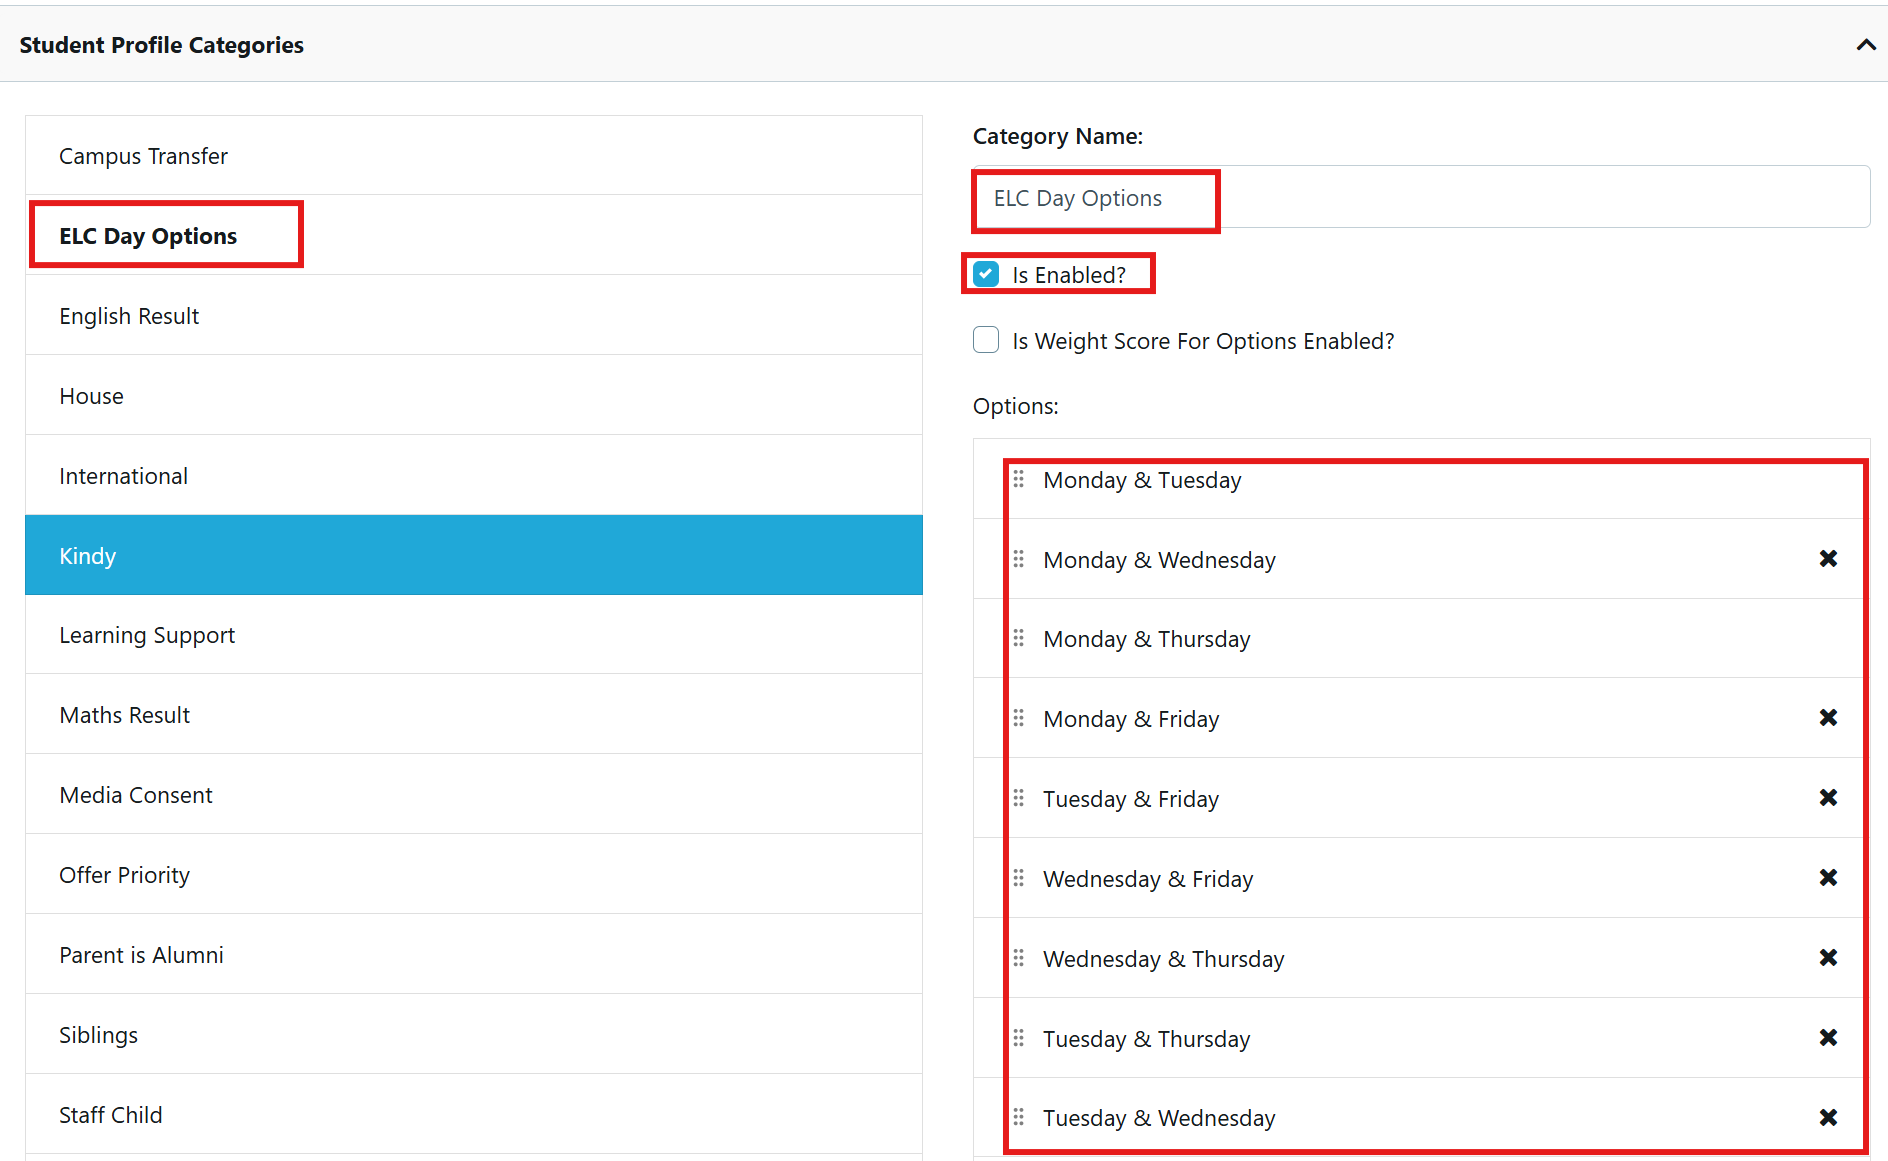Delete the Tuesday & Thursday option
The height and width of the screenshot is (1161, 1888).
click(x=1828, y=1038)
